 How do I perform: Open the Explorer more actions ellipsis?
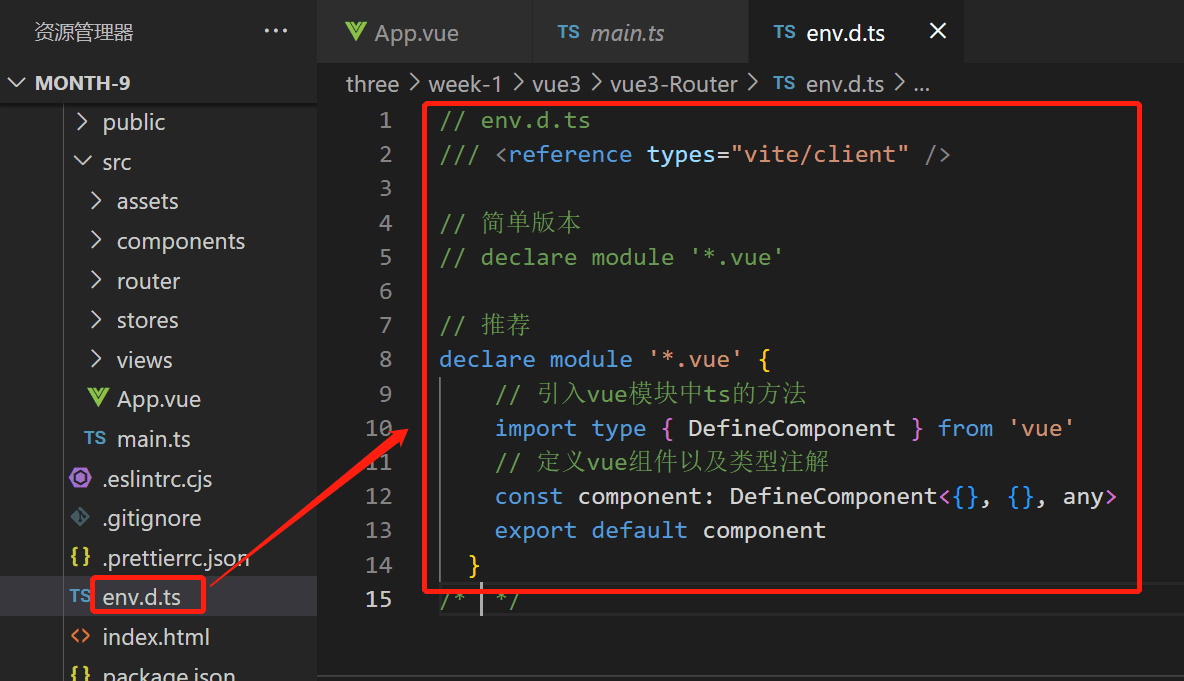click(x=276, y=32)
